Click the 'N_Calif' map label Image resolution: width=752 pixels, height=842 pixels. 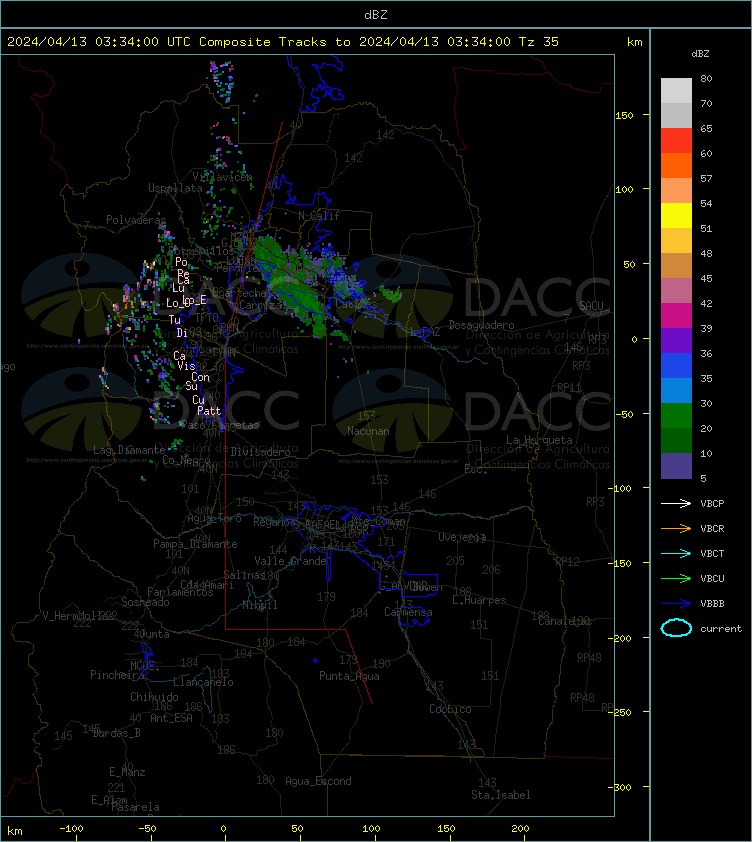(319, 216)
